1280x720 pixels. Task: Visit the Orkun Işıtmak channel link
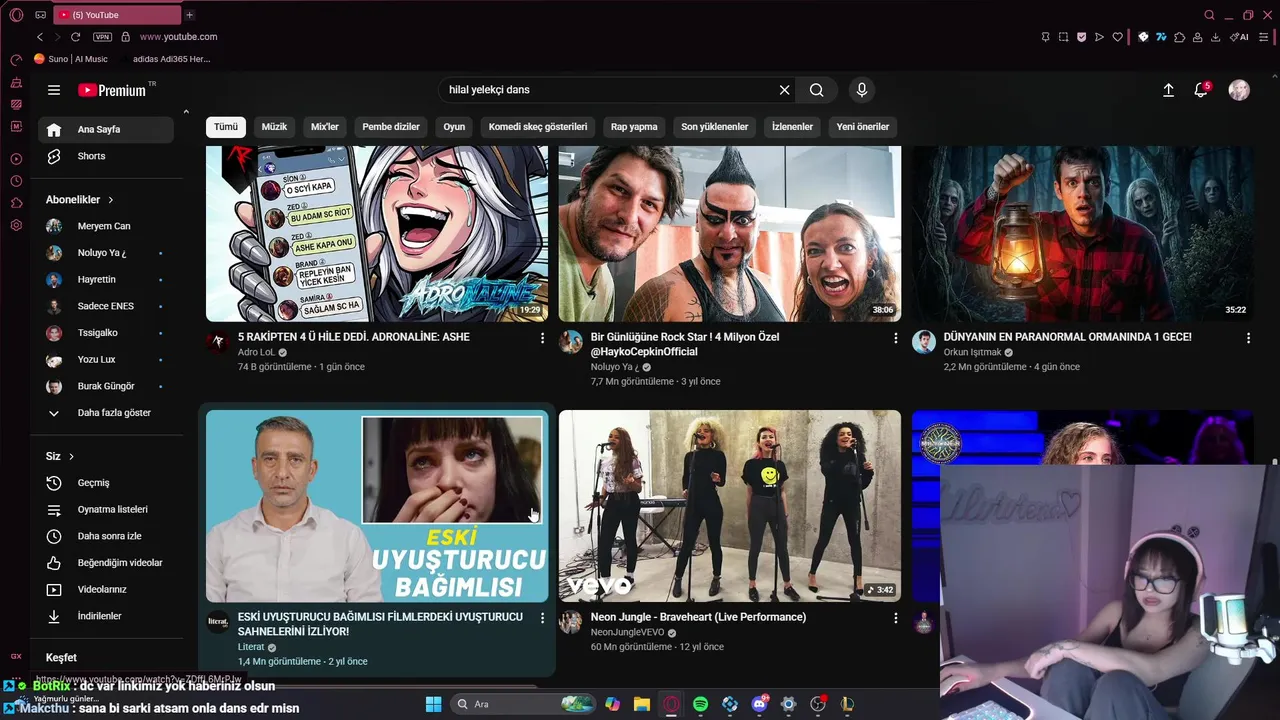972,353
